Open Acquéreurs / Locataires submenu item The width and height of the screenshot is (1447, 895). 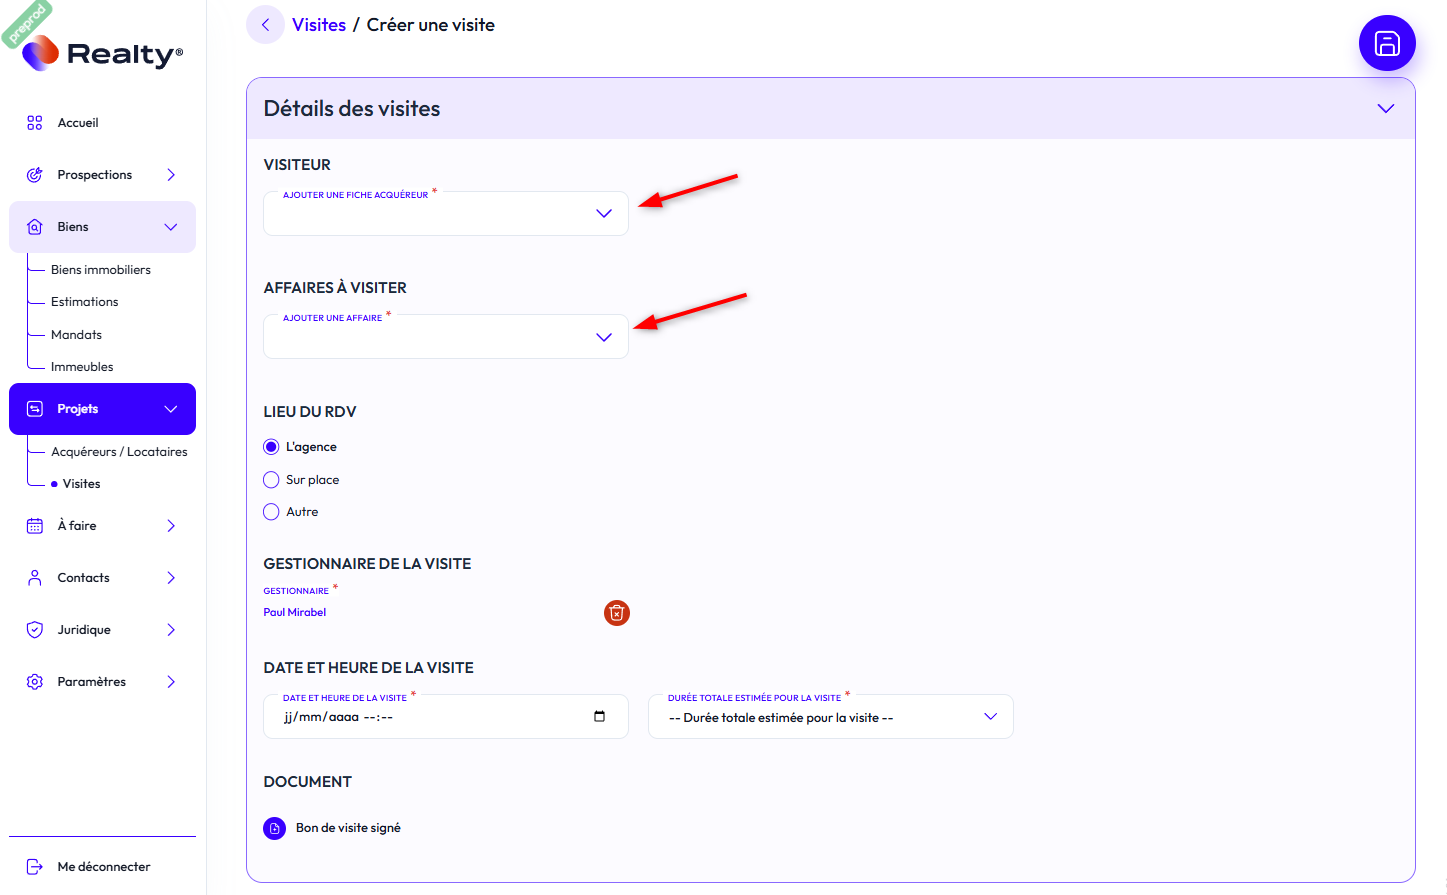[119, 452]
